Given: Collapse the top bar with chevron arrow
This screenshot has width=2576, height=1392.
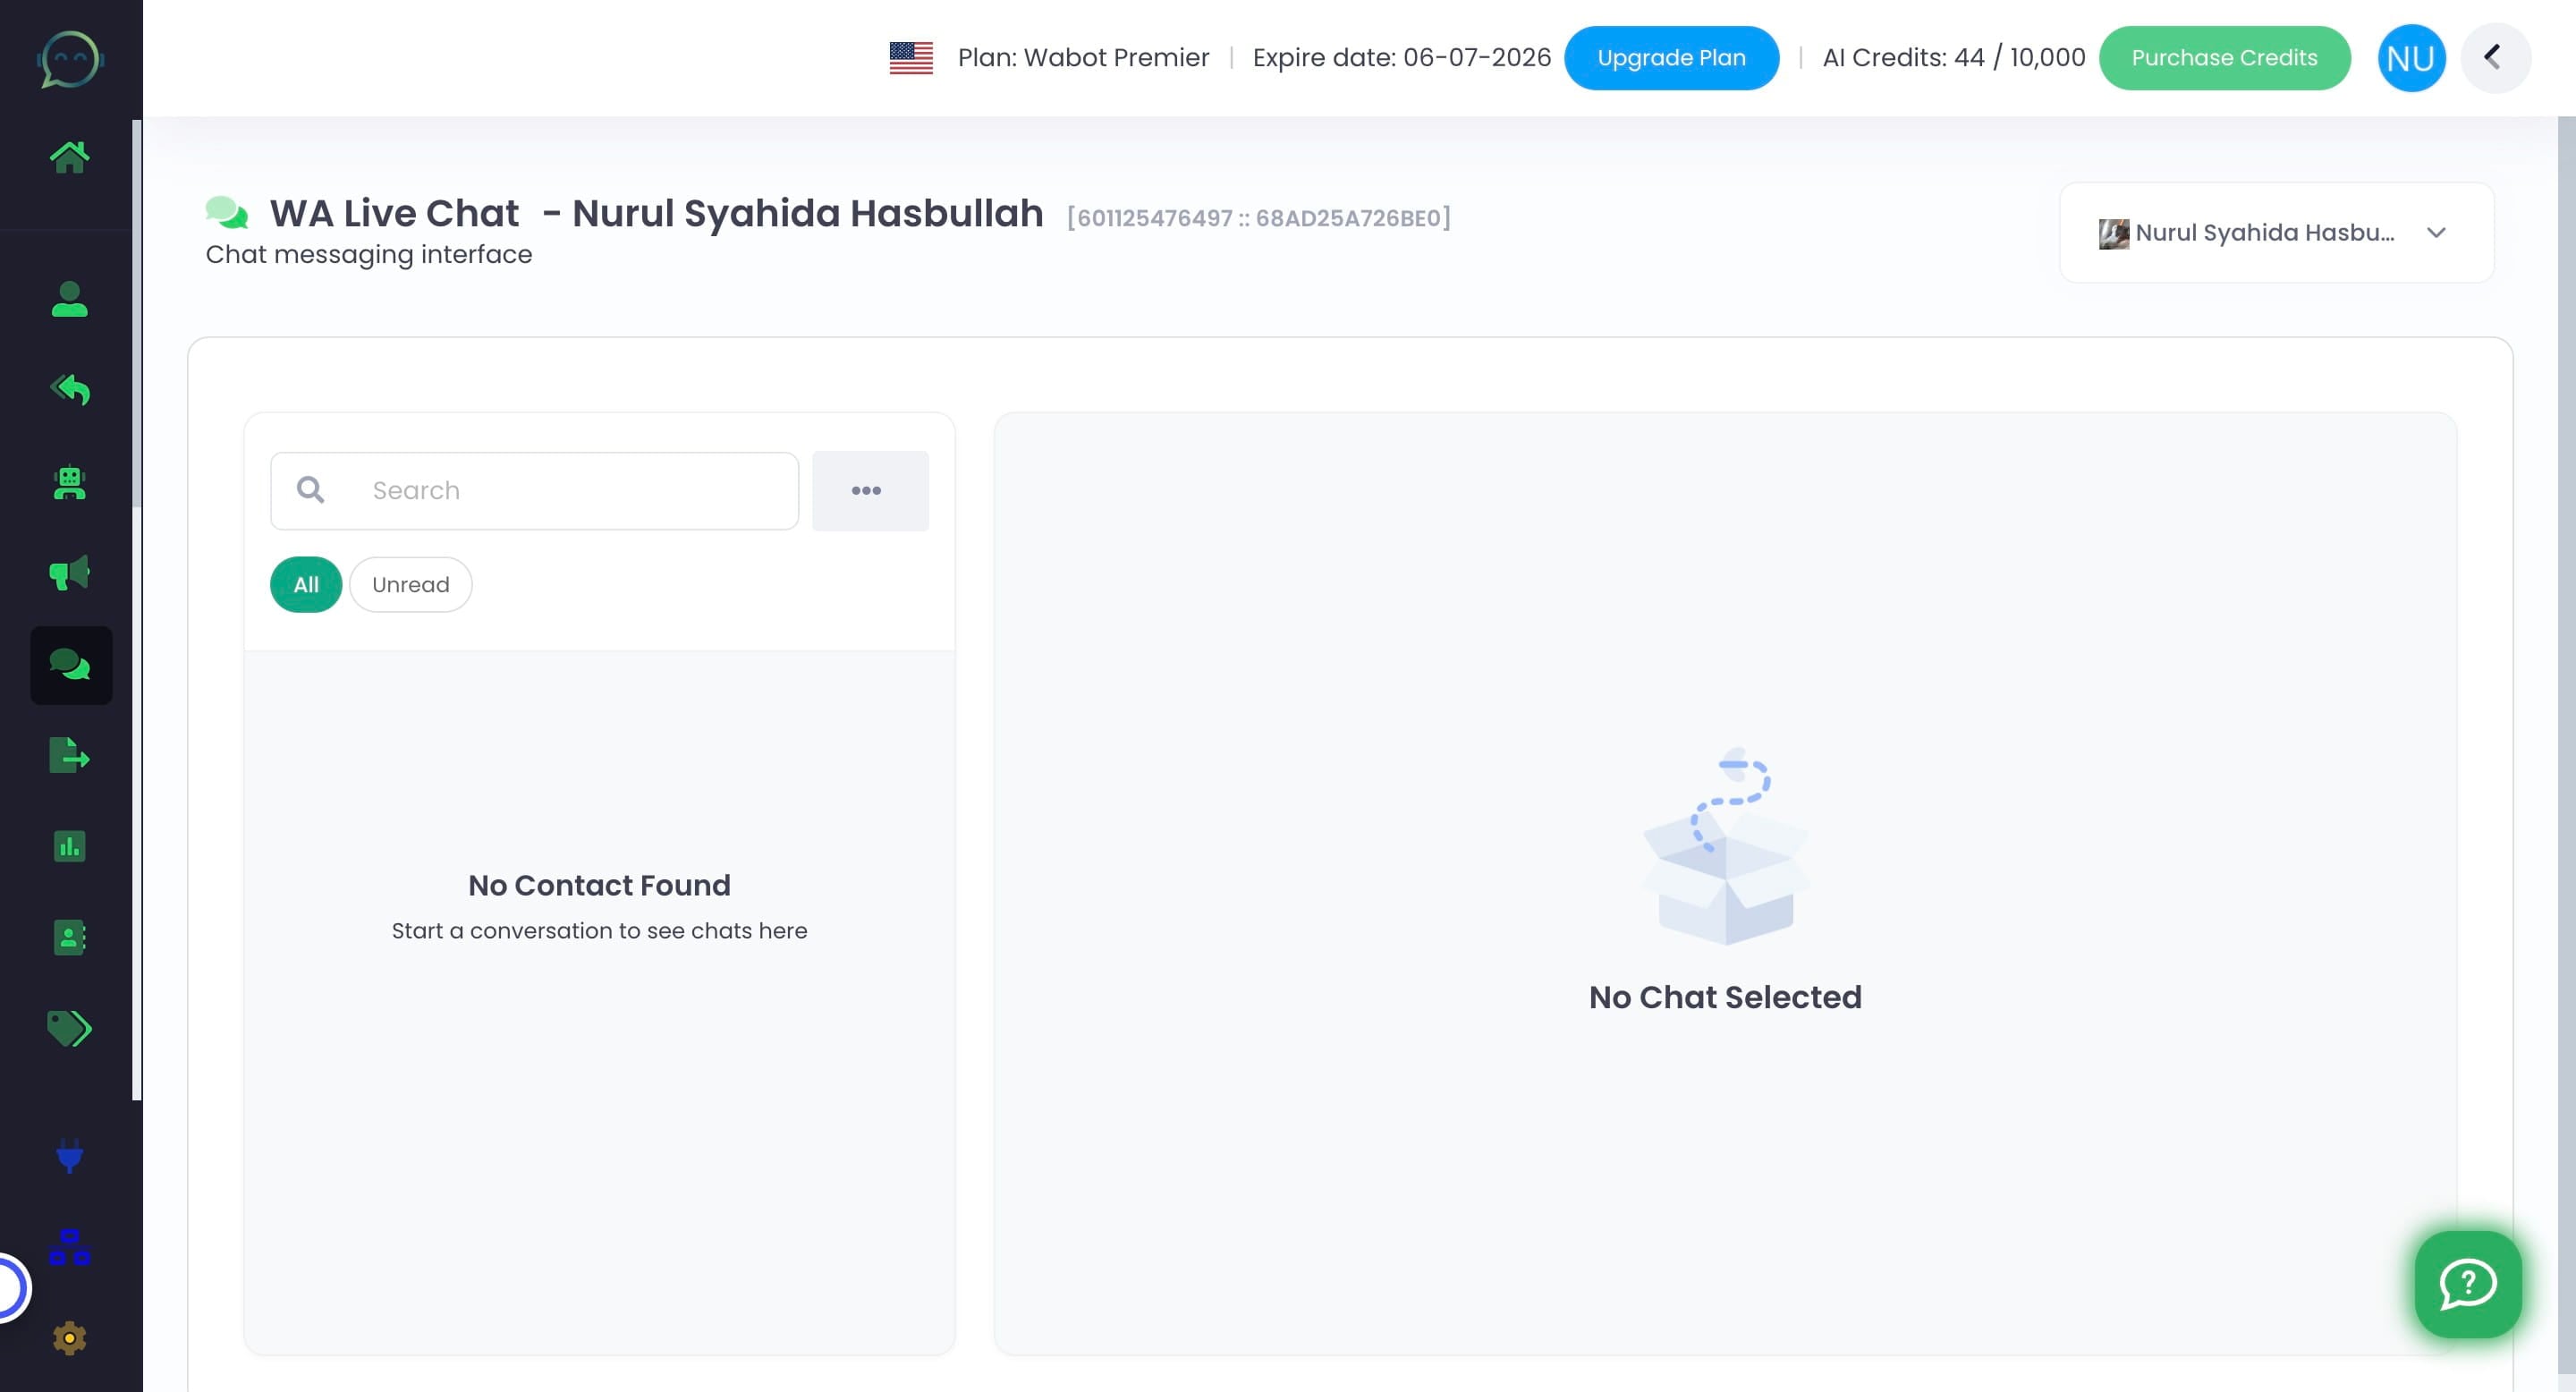Looking at the screenshot, I should point(2493,58).
